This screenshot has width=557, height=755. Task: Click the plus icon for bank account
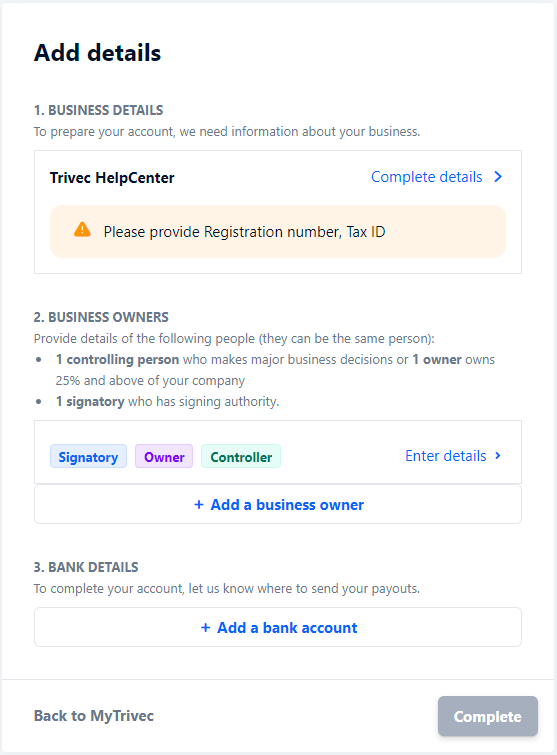(206, 628)
